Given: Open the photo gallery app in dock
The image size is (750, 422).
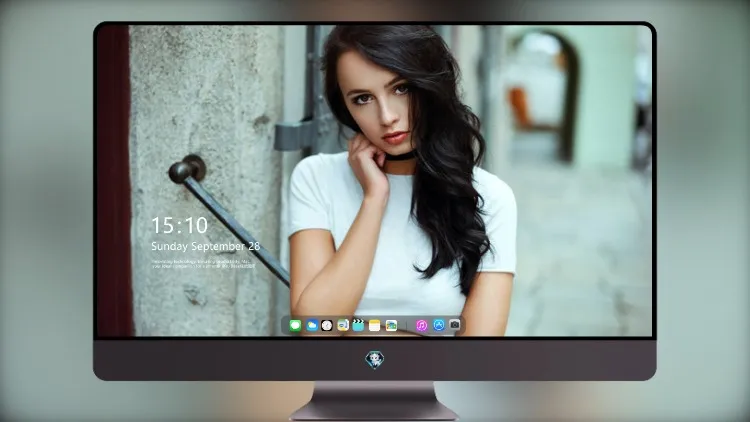Looking at the screenshot, I should click(x=391, y=325).
